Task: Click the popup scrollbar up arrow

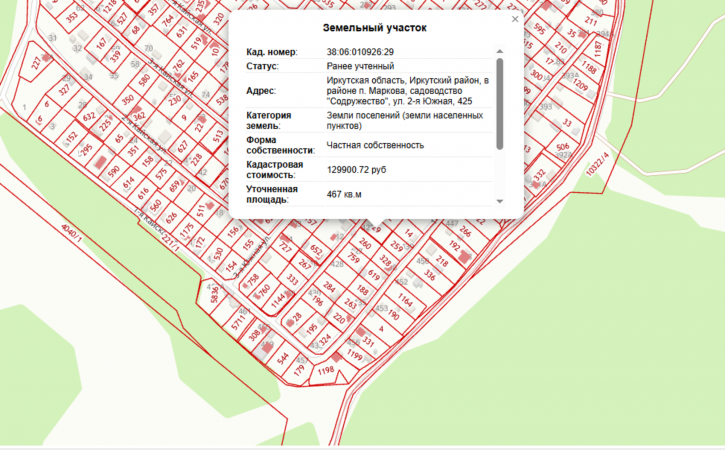Action: tap(499, 51)
